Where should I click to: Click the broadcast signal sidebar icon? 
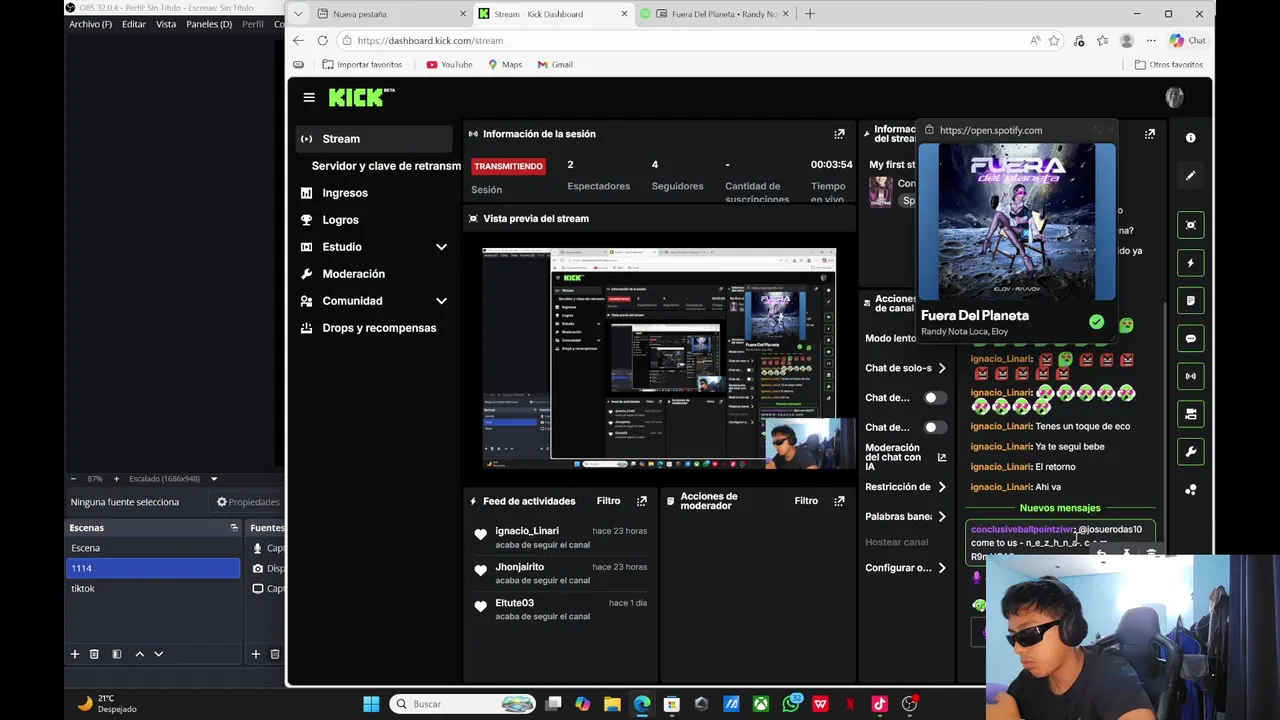1190,377
